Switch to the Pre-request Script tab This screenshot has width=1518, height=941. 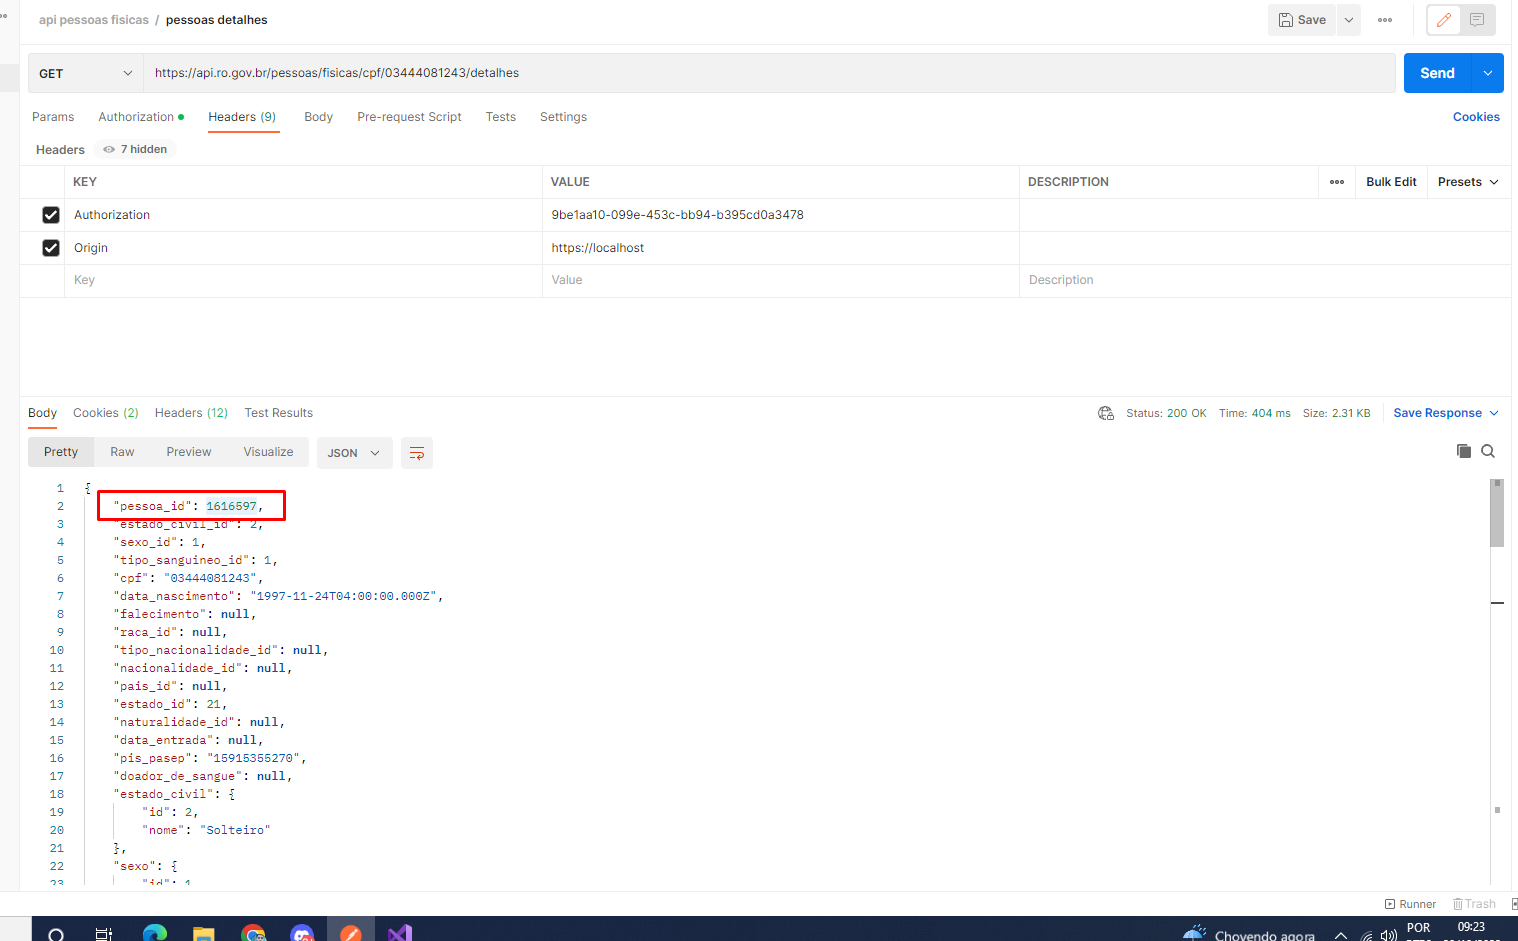[409, 117]
